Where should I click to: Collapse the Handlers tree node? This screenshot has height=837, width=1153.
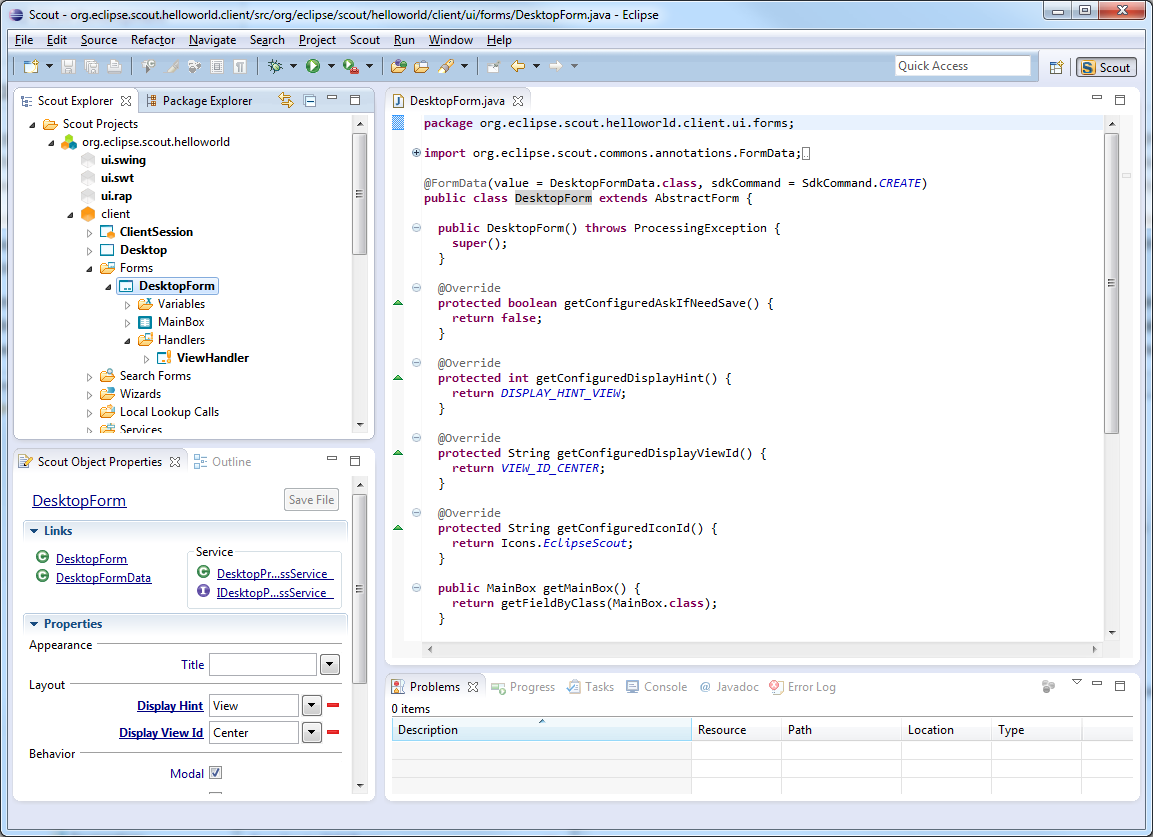pyautogui.click(x=127, y=341)
